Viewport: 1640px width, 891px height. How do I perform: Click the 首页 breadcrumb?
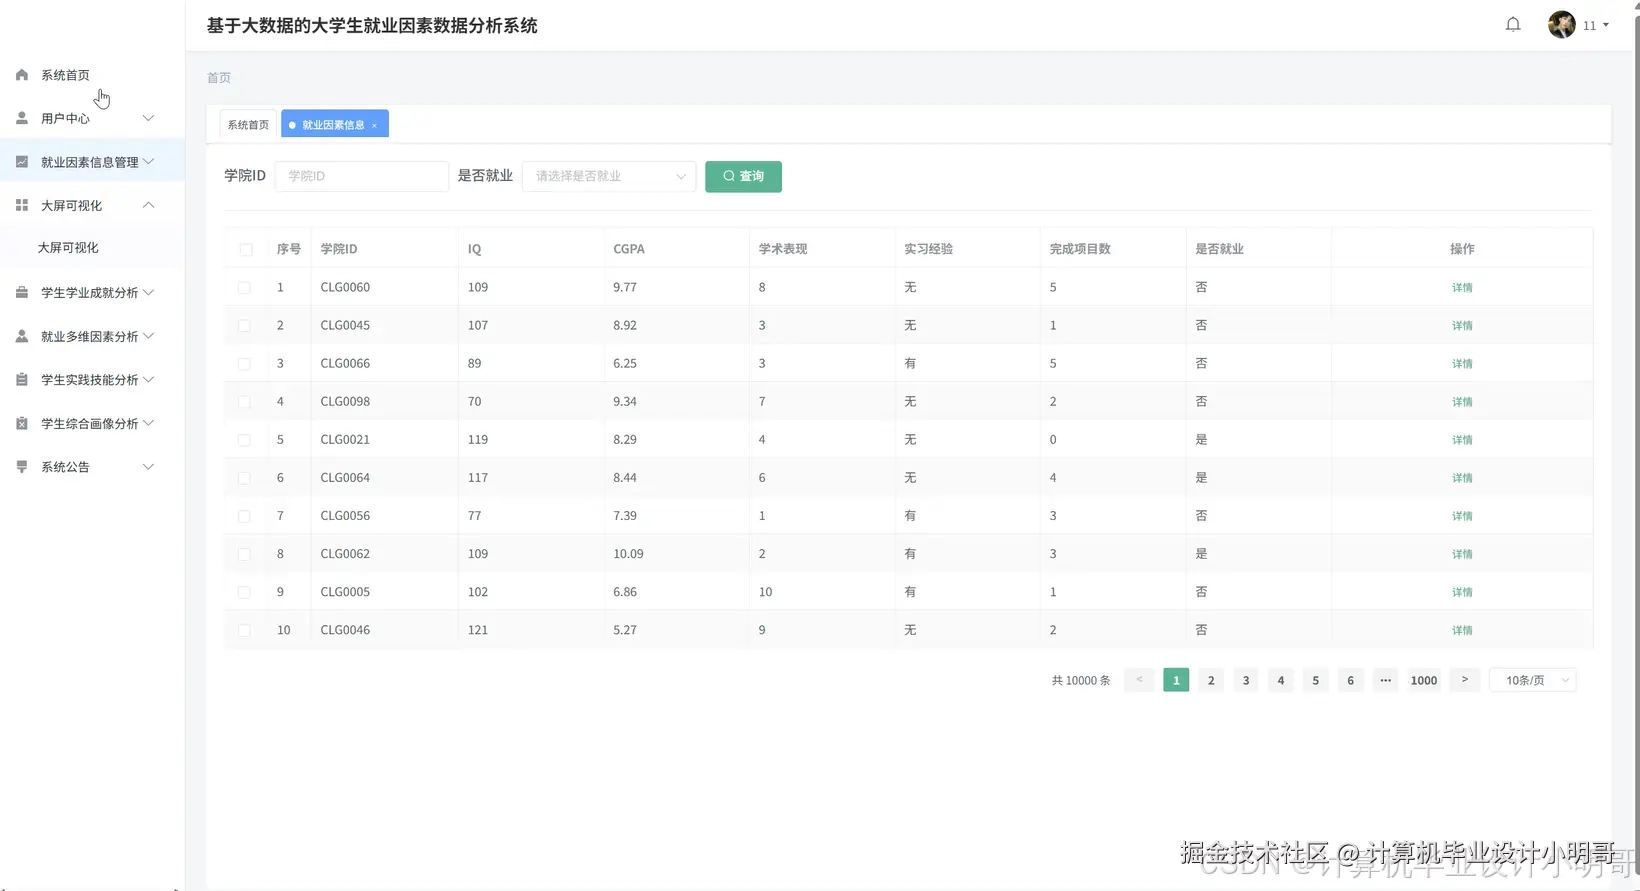click(x=219, y=78)
